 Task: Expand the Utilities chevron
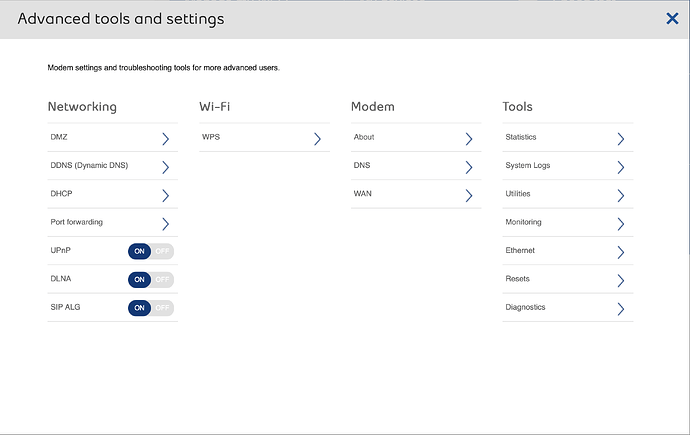620,195
